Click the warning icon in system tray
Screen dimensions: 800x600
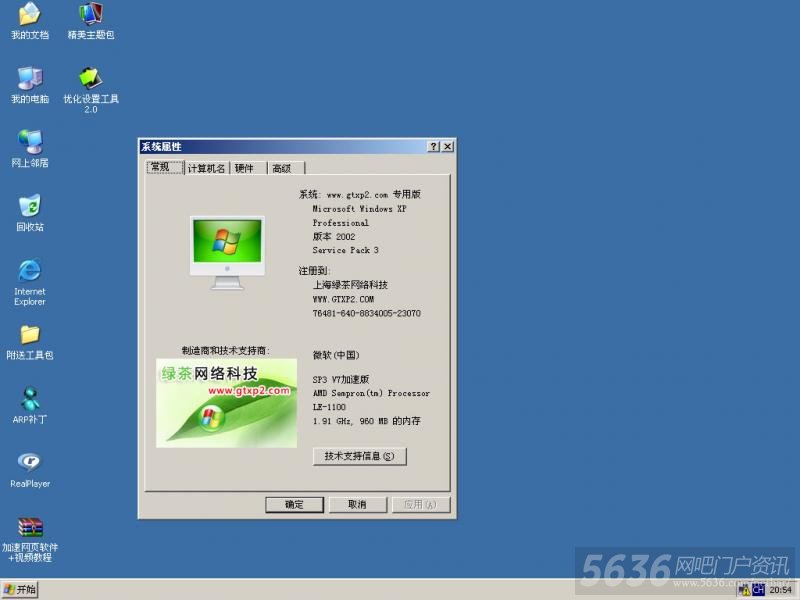pyautogui.click(x=744, y=590)
